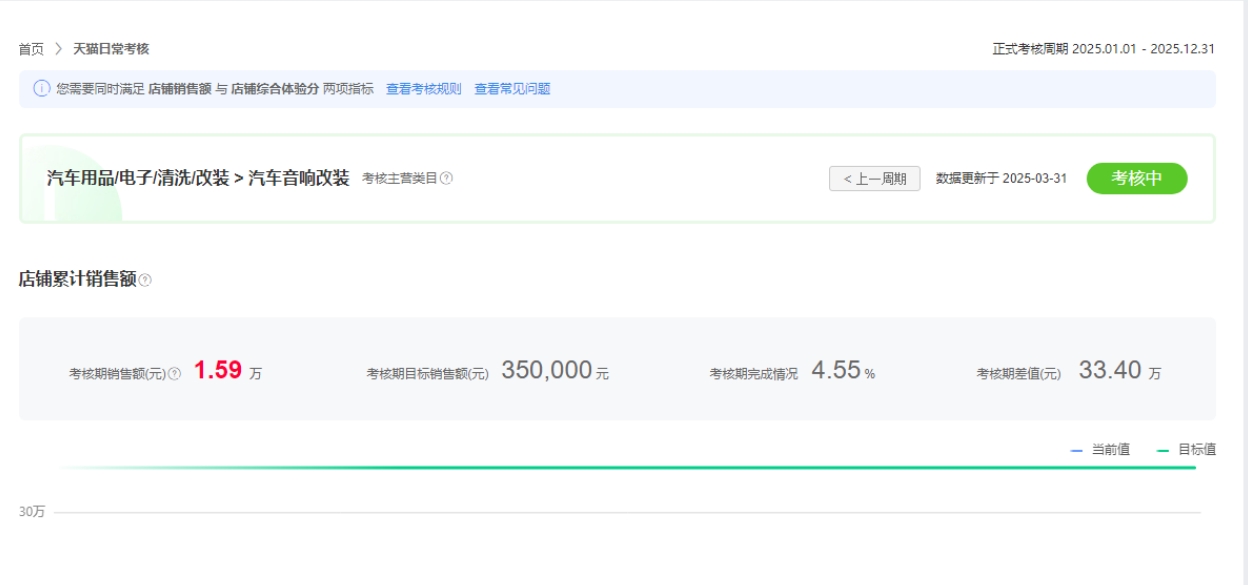Go to previous period with 上一周期 button
This screenshot has width=1248, height=585.
pos(874,179)
